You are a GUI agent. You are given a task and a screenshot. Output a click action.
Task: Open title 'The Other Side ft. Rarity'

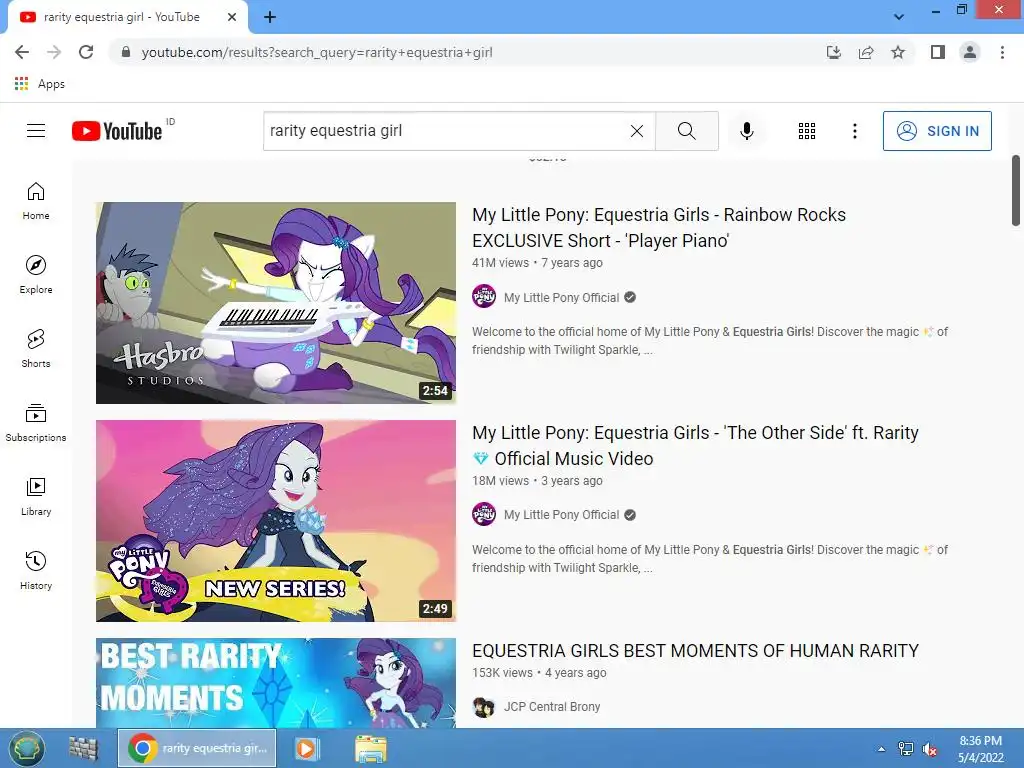[695, 445]
